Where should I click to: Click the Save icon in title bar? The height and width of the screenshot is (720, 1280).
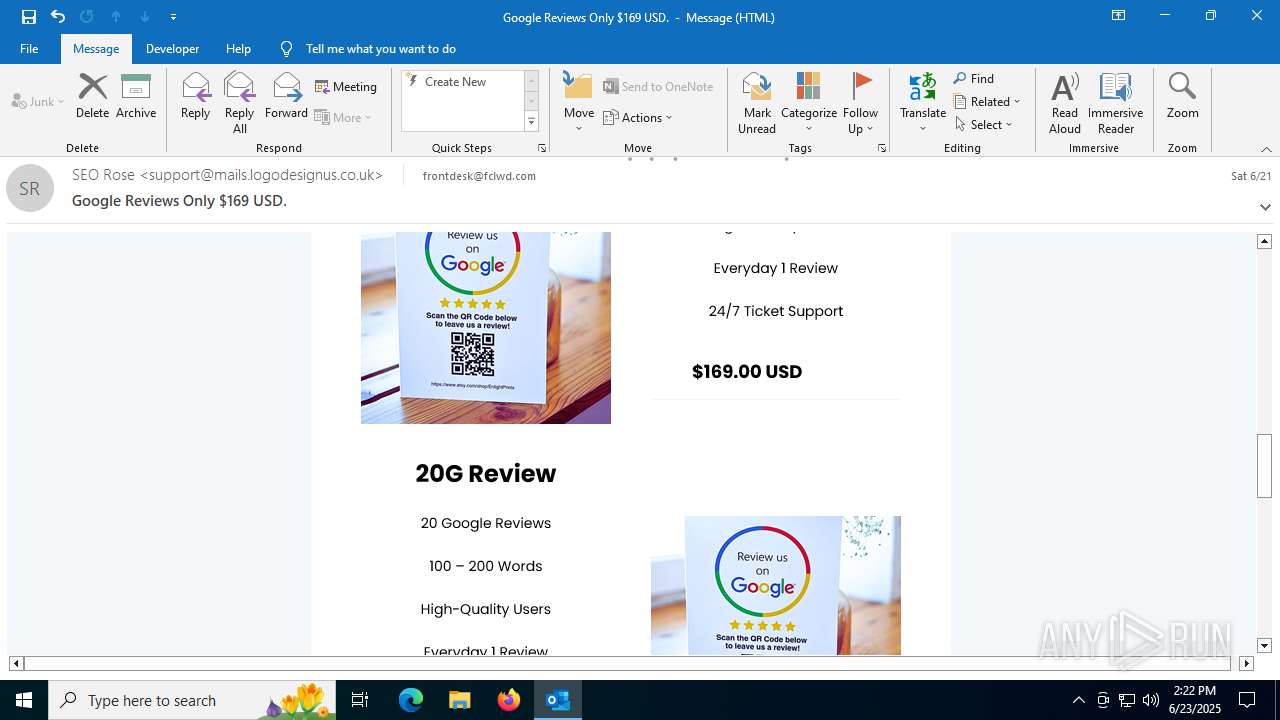point(29,17)
